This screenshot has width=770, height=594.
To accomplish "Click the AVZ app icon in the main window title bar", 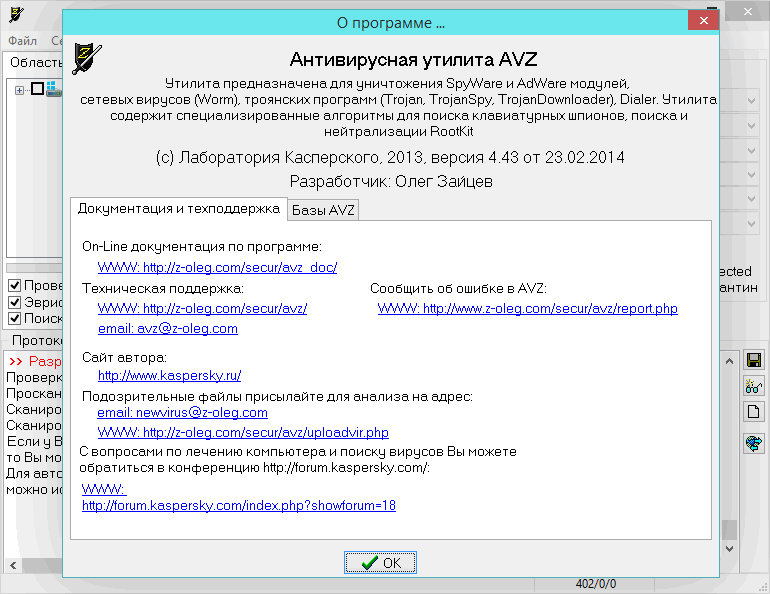I will tap(16, 14).
